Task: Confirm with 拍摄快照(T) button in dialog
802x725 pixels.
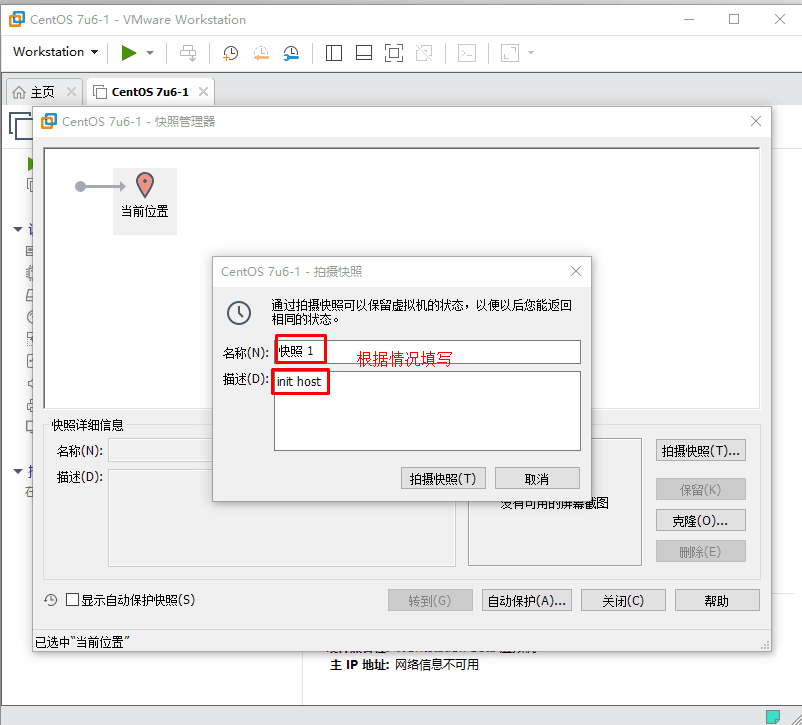Action: (x=443, y=478)
